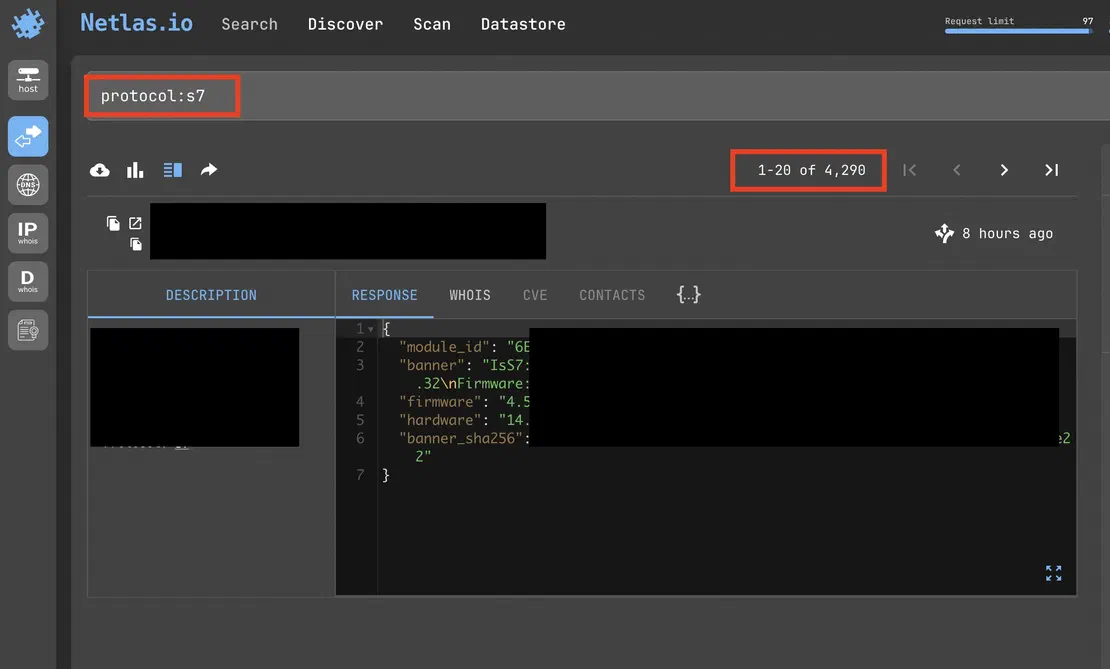The width and height of the screenshot is (1110, 669).
Task: Collapse the JSON block at line 1
Action: [370, 329]
